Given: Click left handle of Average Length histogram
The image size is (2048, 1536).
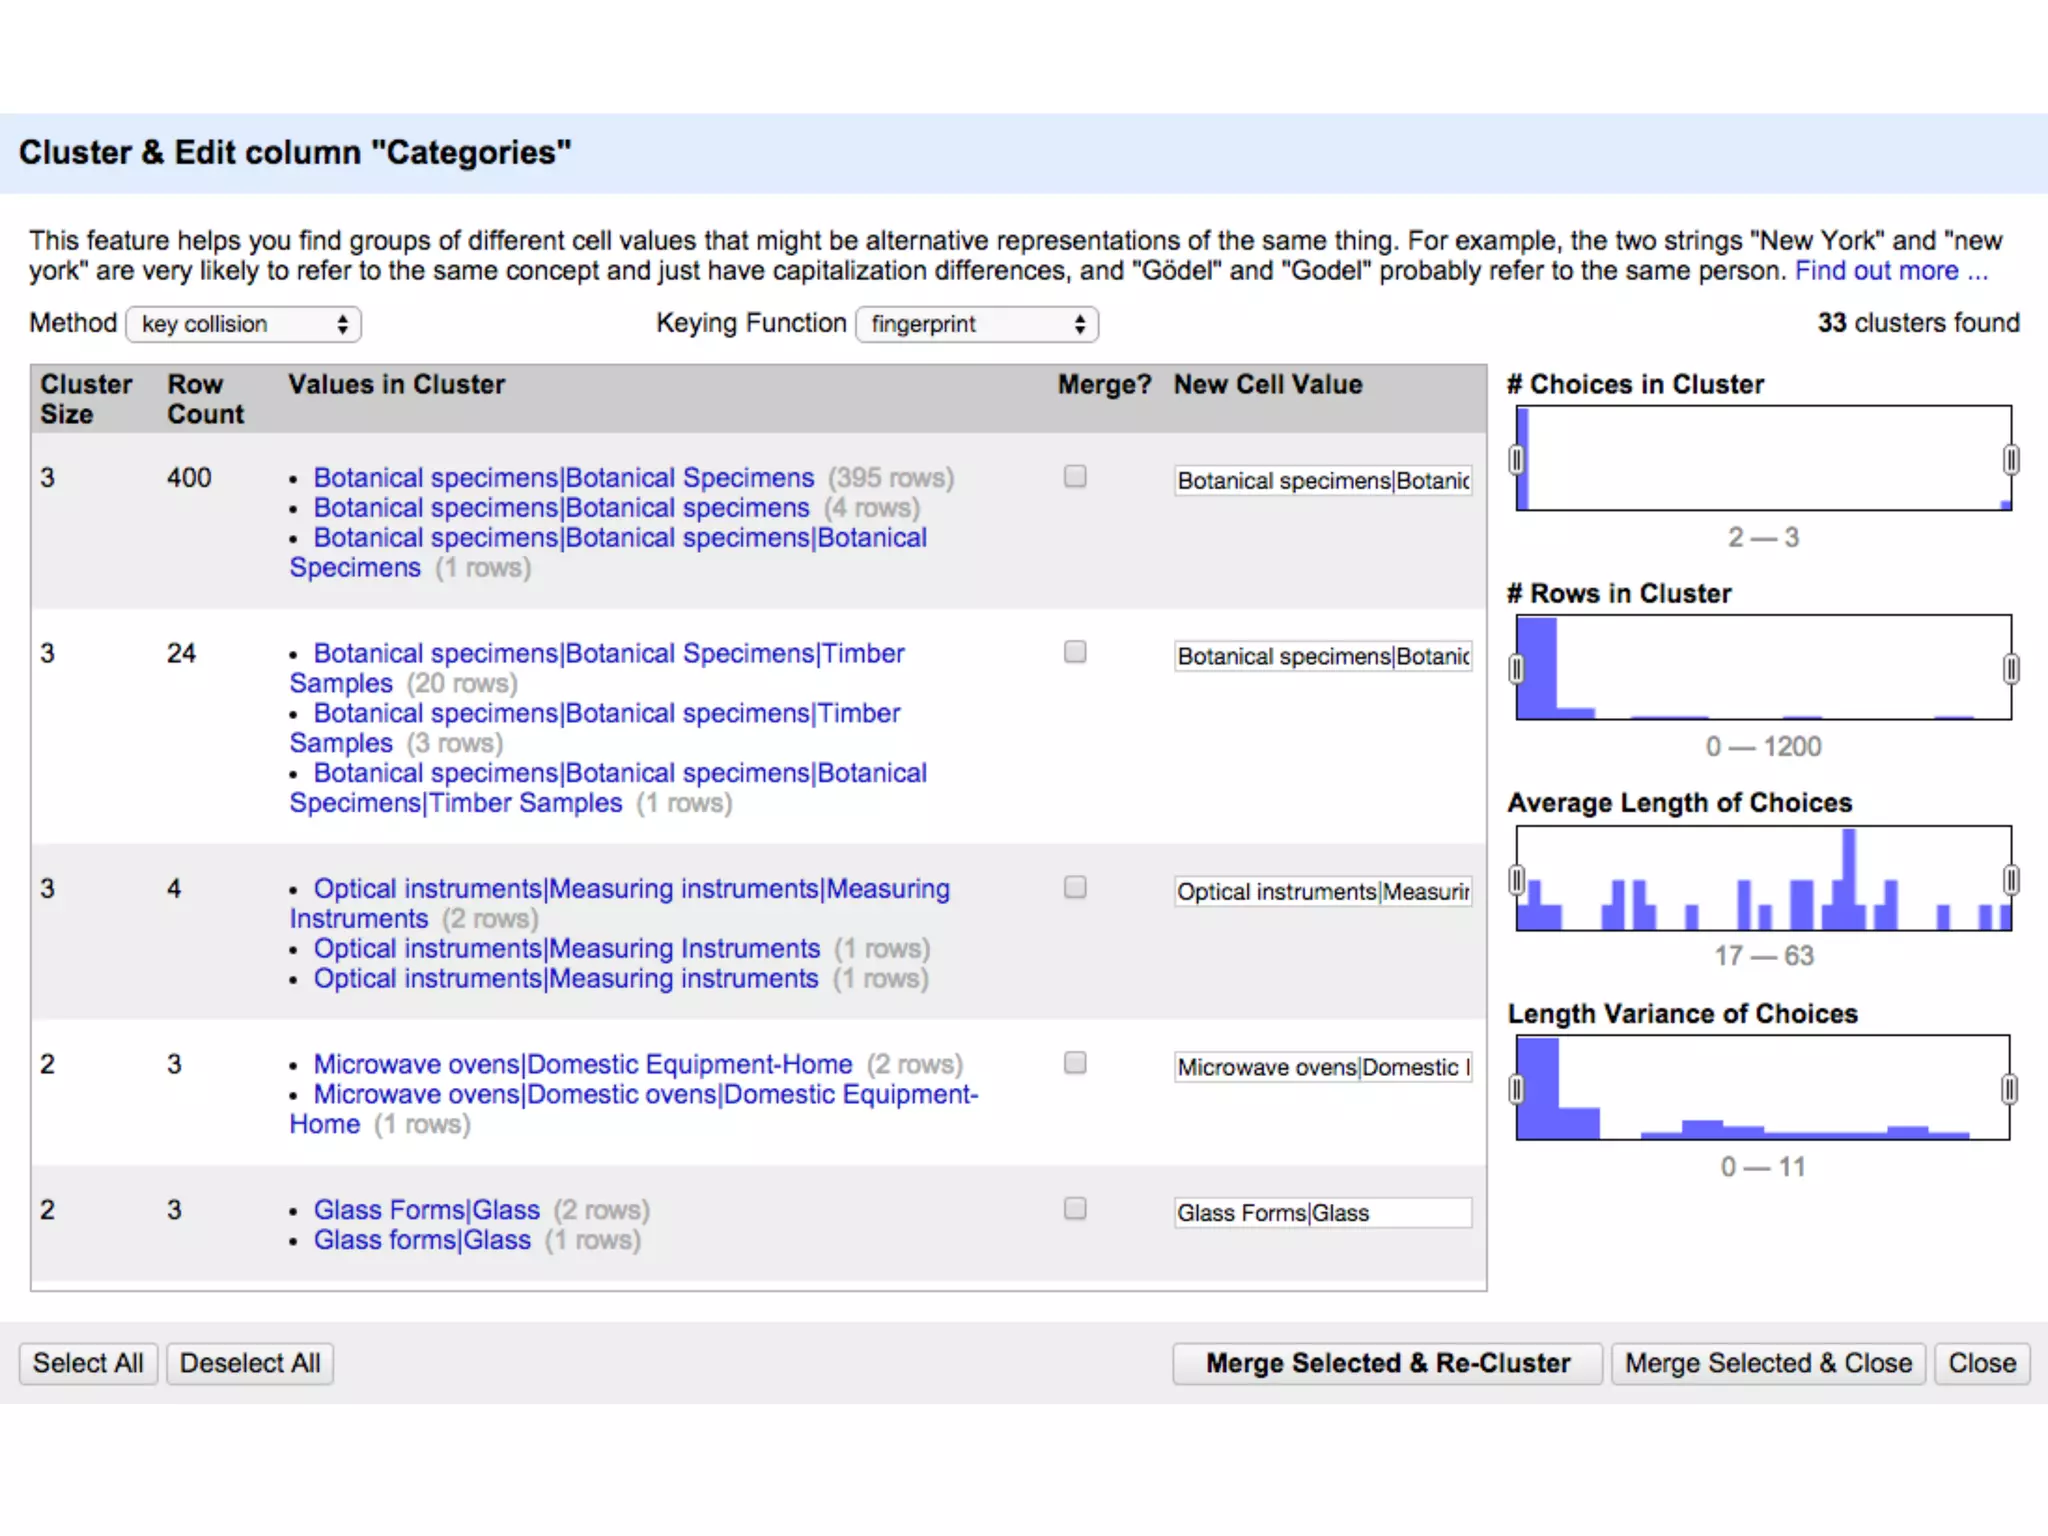Looking at the screenshot, I should point(1517,880).
